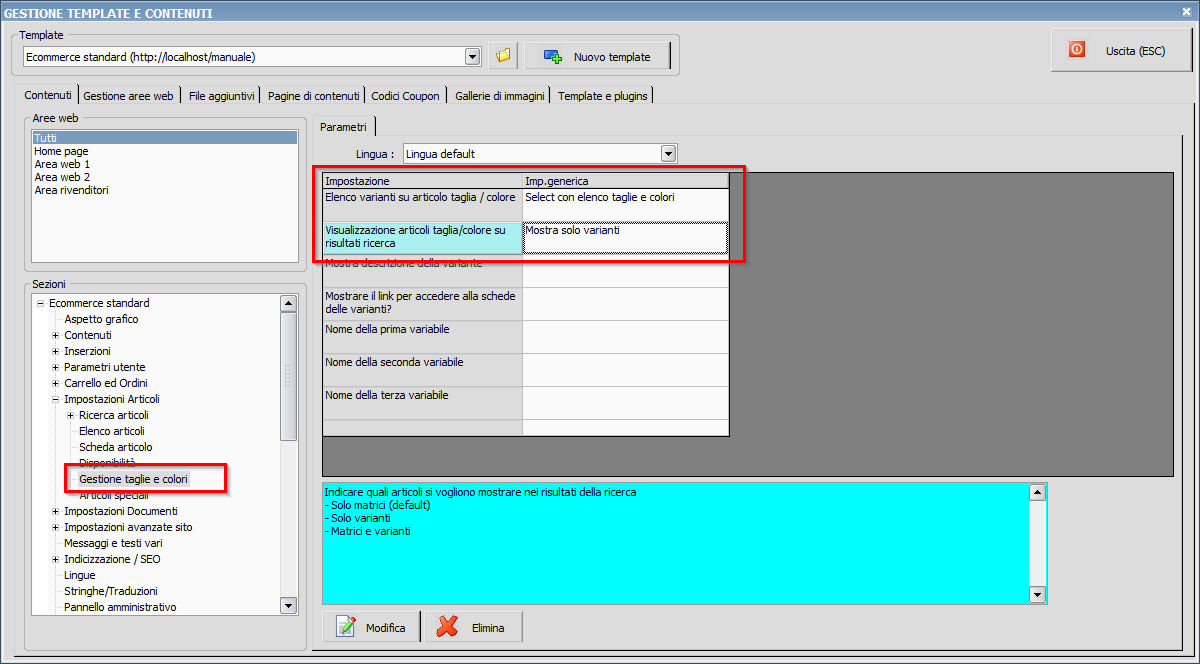Image resolution: width=1200 pixels, height=664 pixels.
Task: Expand the Carrello ed Ordini tree node
Action: pos(55,383)
